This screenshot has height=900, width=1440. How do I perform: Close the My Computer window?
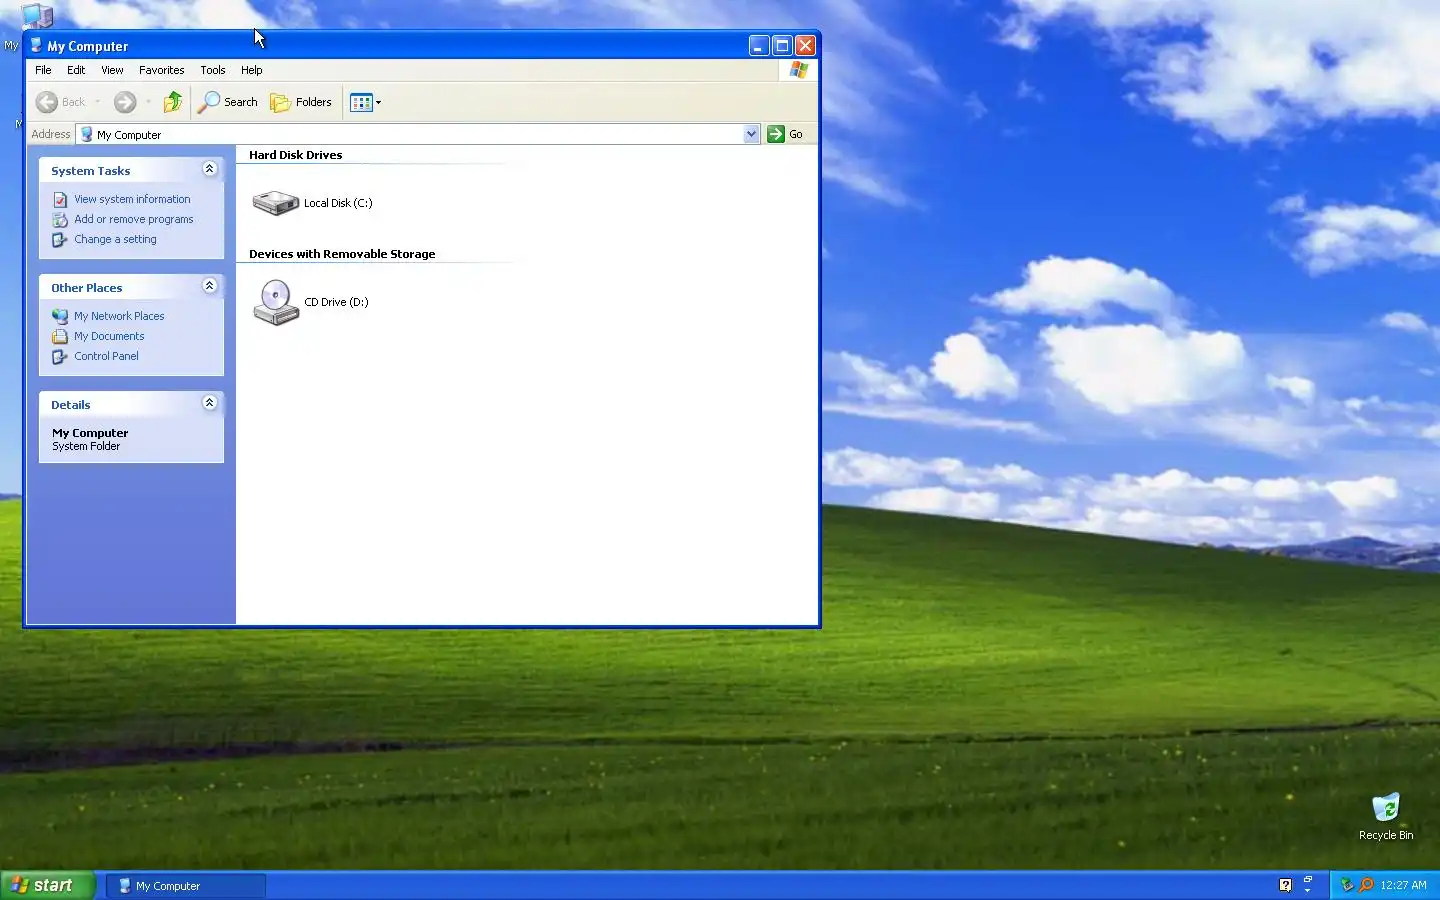805,45
